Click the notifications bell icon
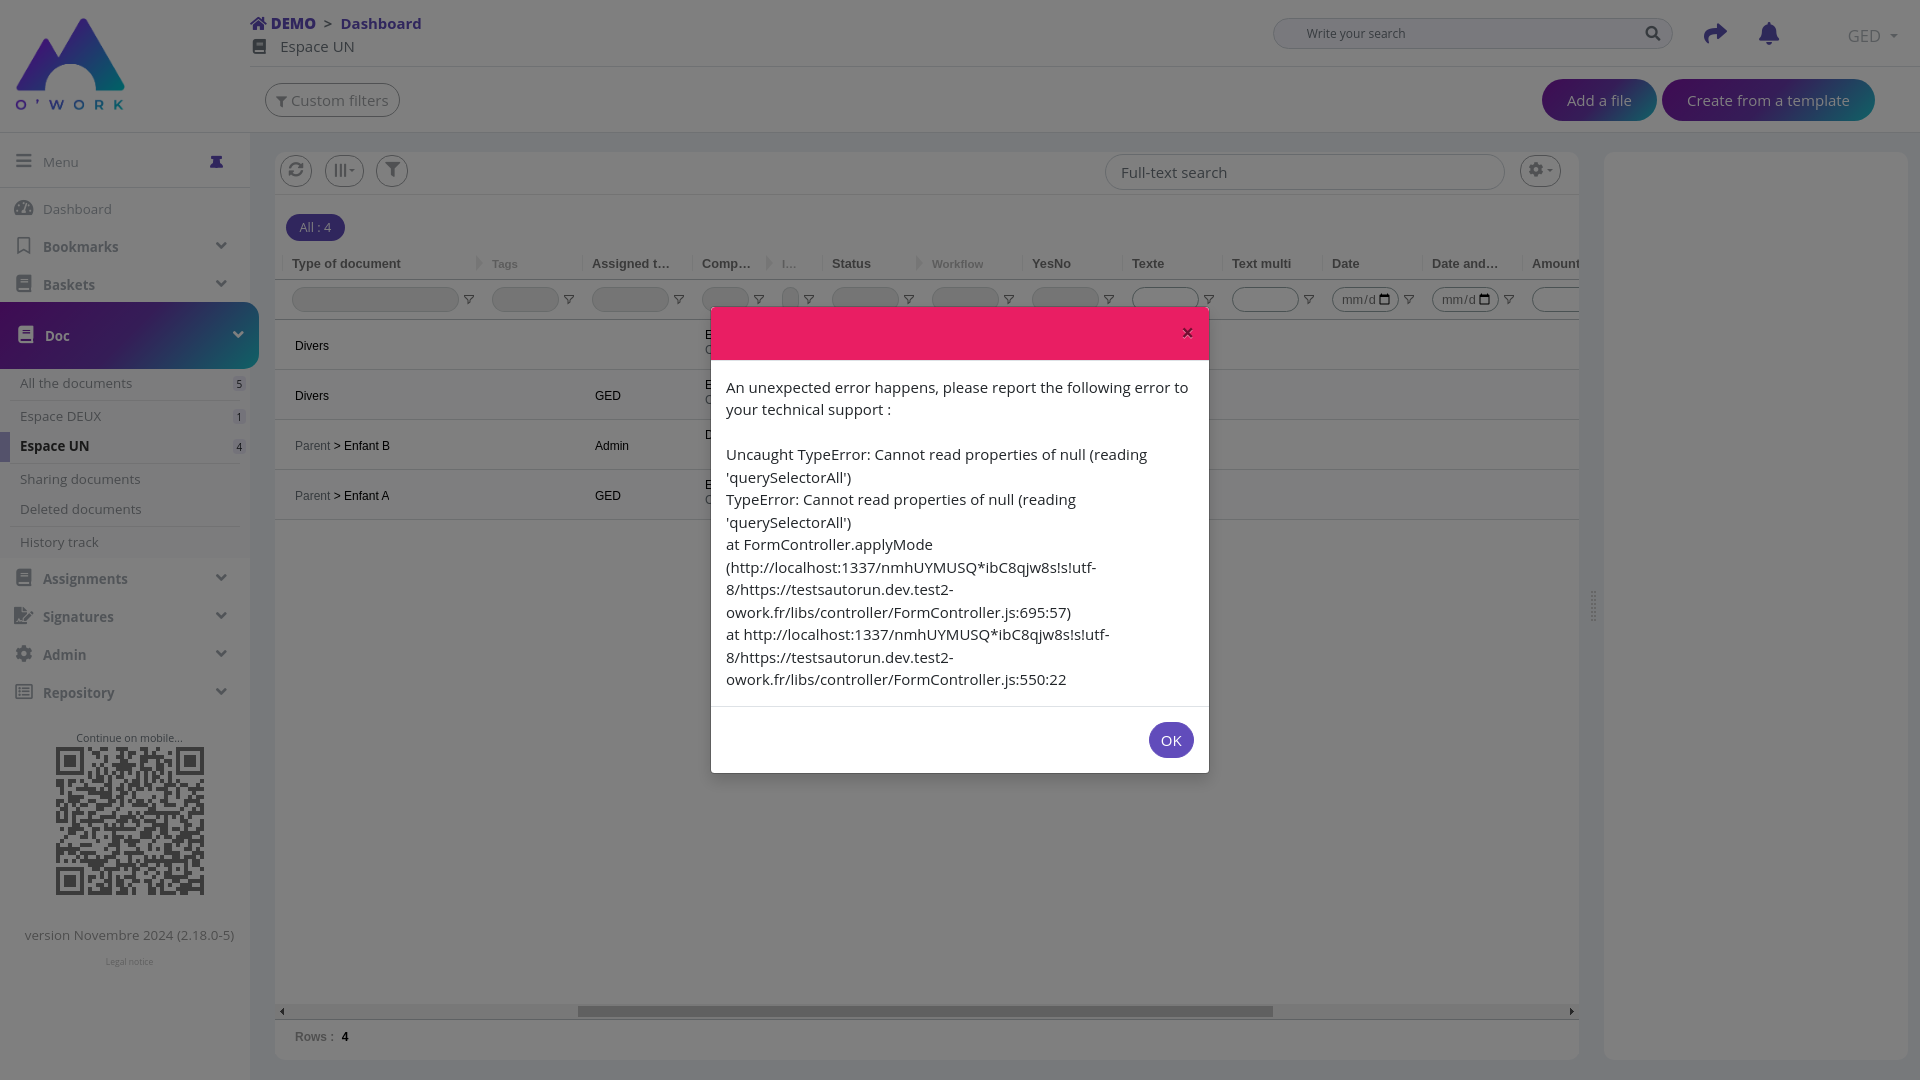The width and height of the screenshot is (1920, 1080). [1769, 34]
